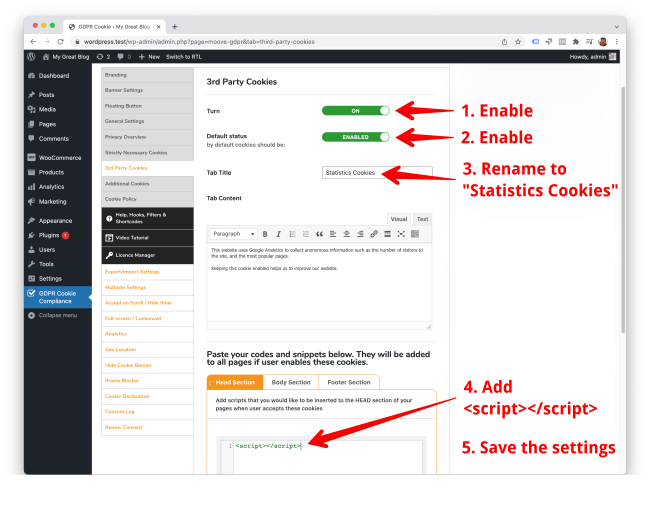This screenshot has height=506, width=650.
Task: Open comments bubble in admin bar
Action: point(124,57)
